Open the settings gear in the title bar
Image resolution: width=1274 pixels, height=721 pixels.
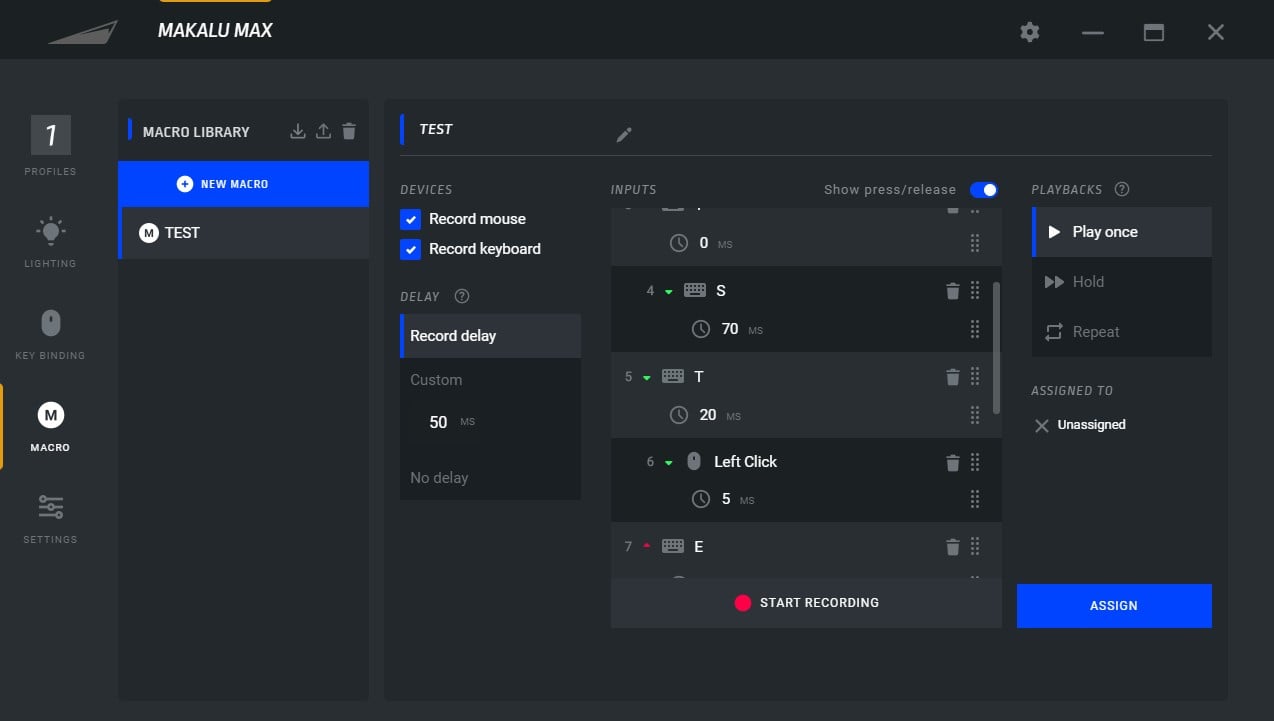pyautogui.click(x=1030, y=32)
